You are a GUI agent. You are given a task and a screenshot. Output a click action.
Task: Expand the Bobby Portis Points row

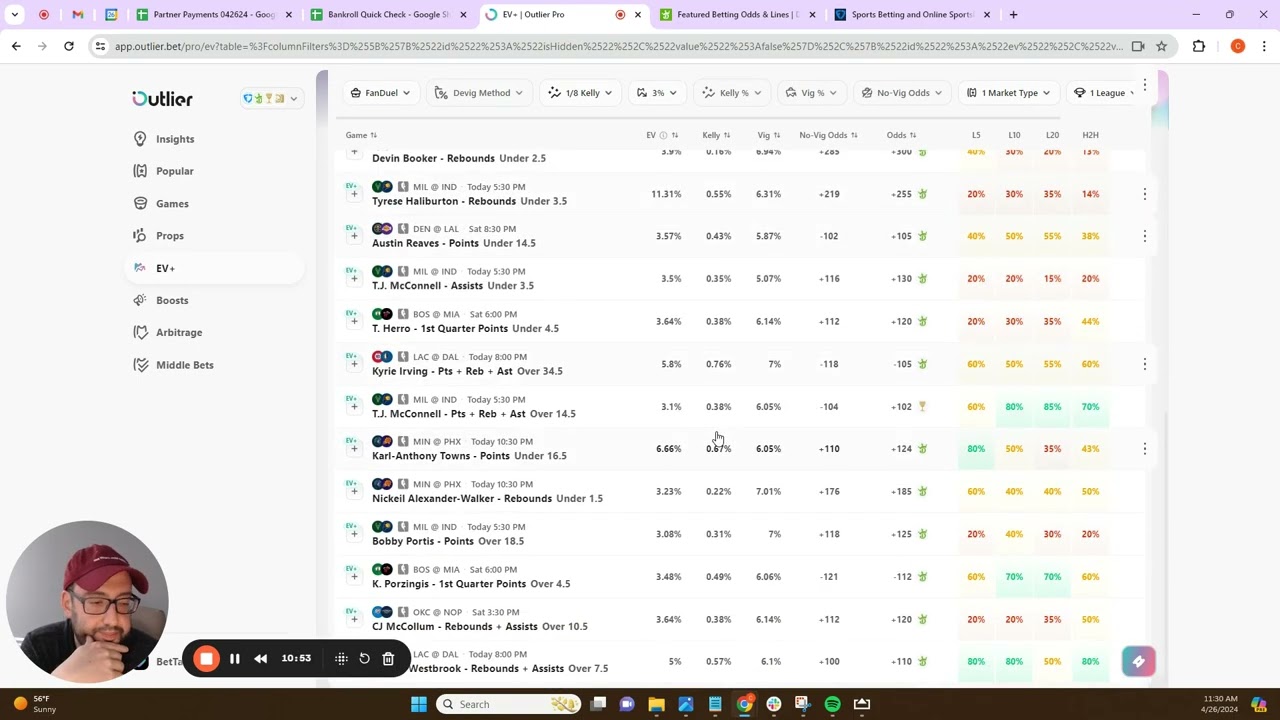point(354,534)
